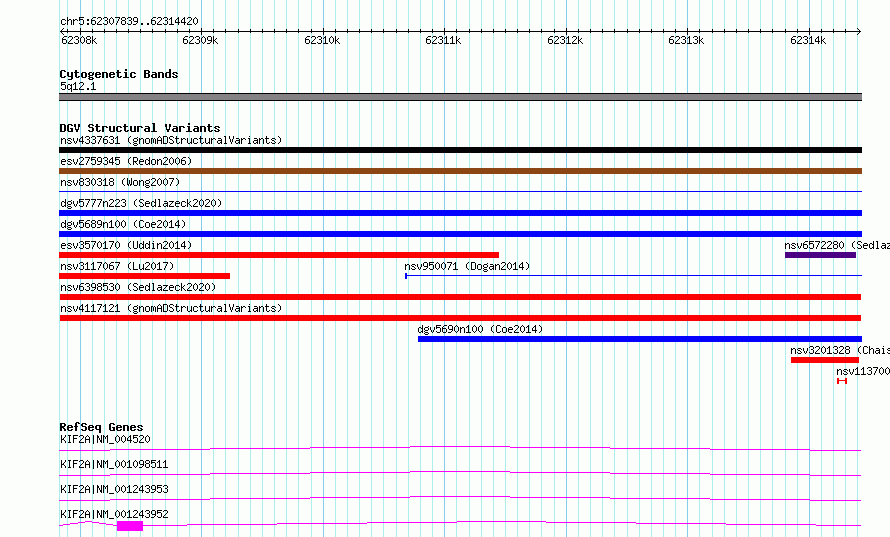Open transcript label KIF2A|NM_004520

105,439
